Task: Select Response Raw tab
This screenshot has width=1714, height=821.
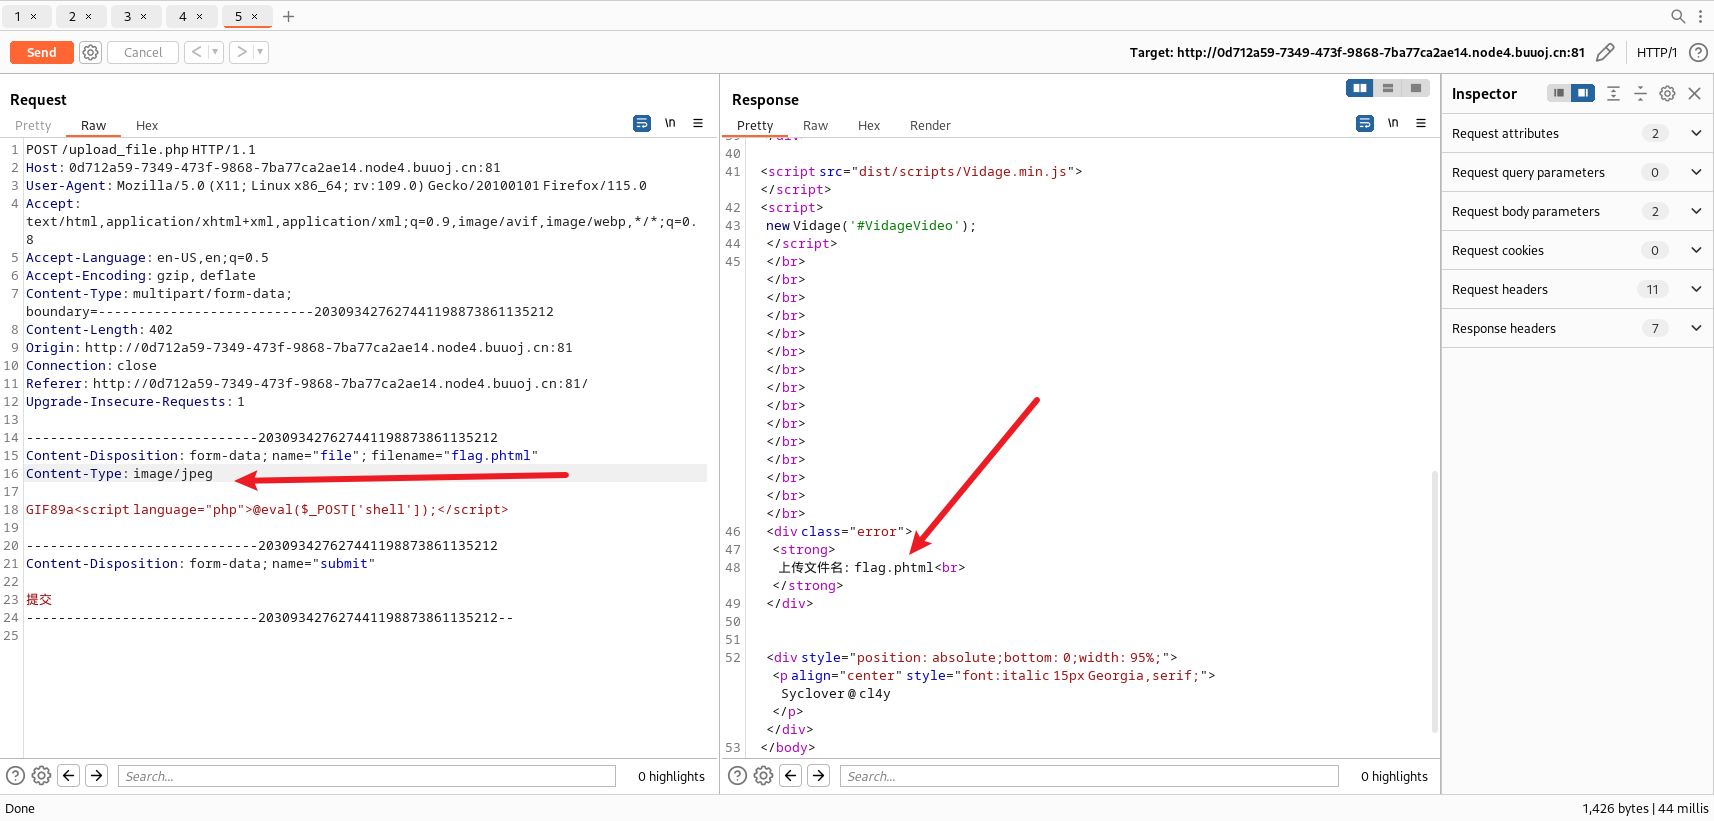Action: tap(815, 125)
